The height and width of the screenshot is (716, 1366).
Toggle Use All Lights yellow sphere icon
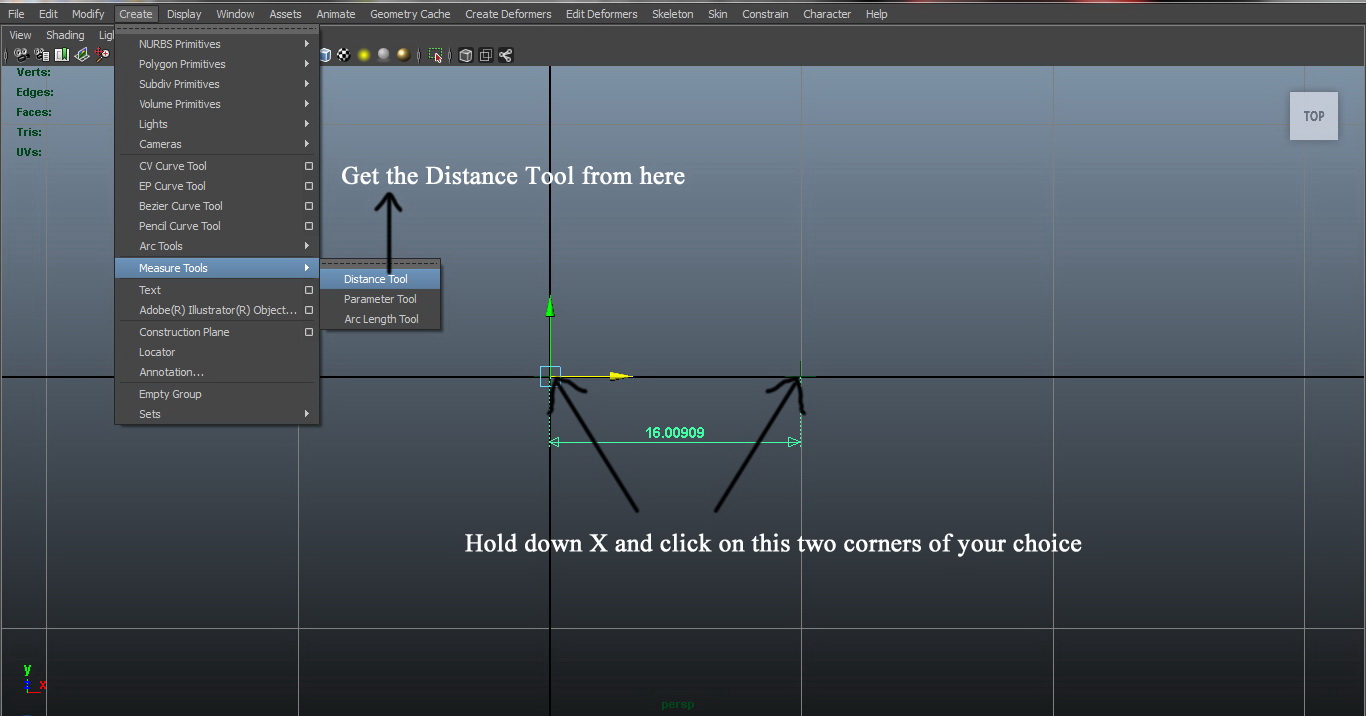pyautogui.click(x=364, y=55)
